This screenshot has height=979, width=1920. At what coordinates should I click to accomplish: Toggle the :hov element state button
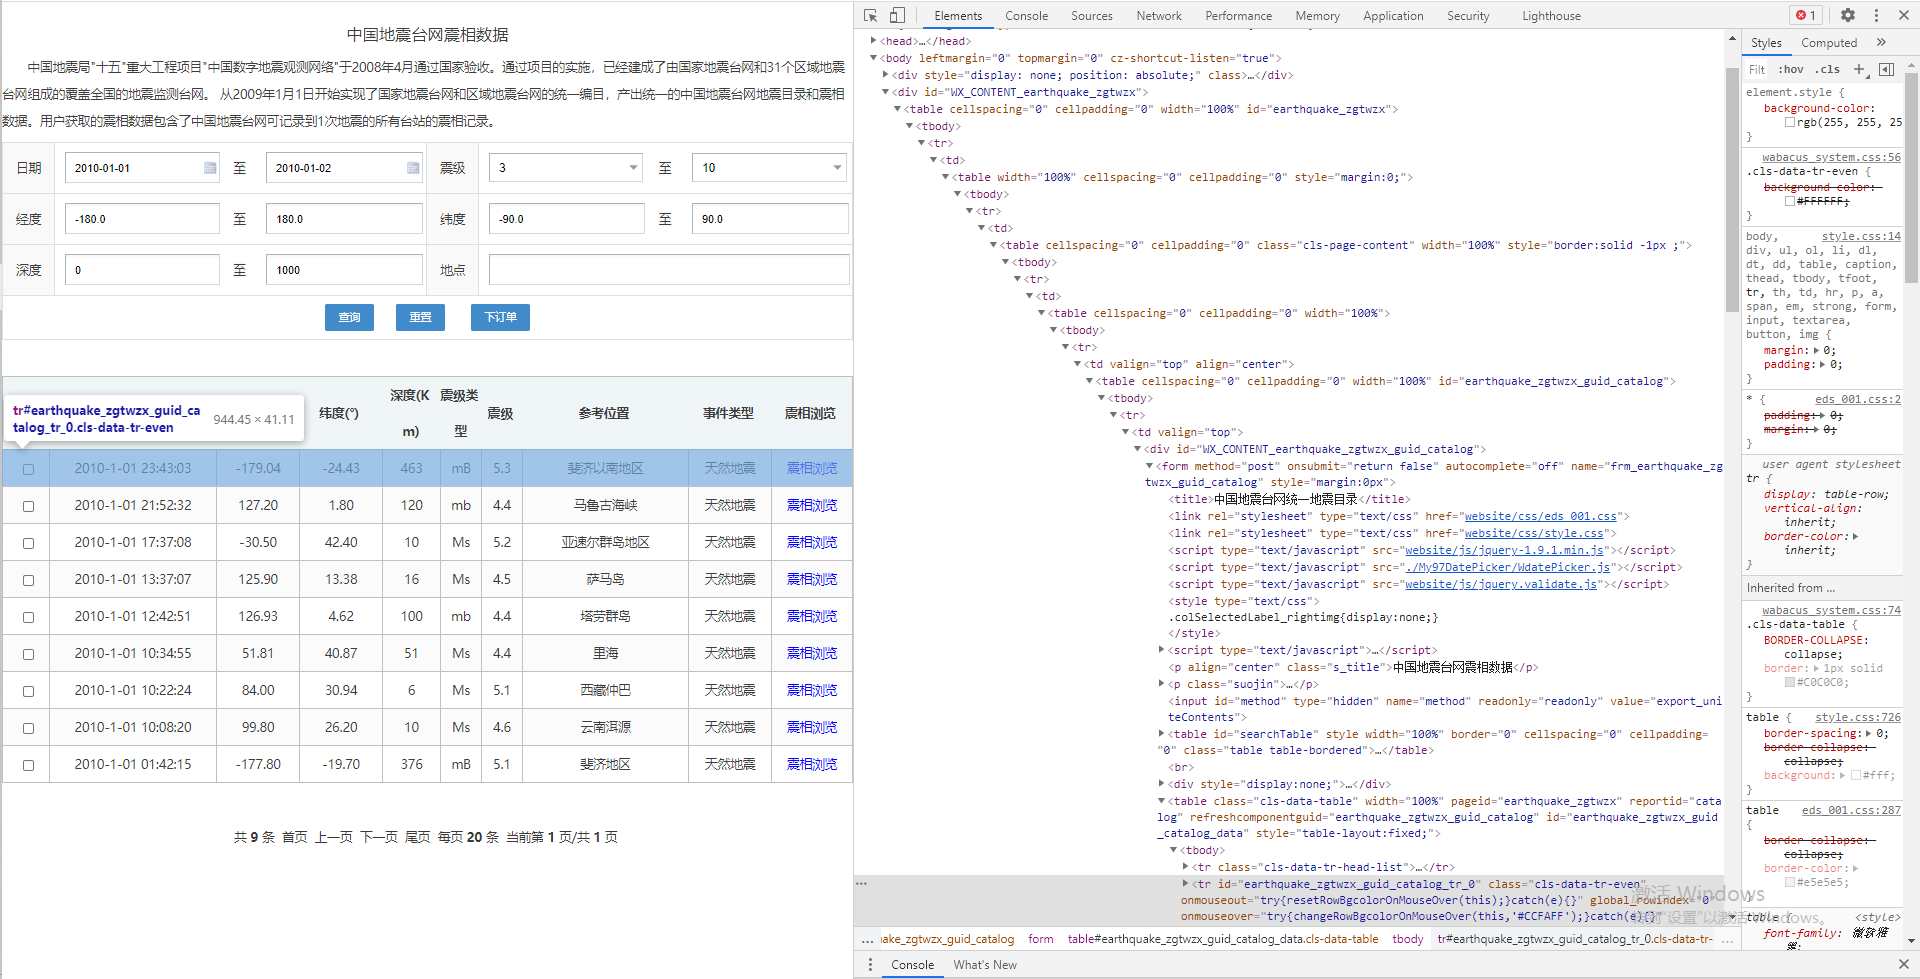pos(1791,69)
